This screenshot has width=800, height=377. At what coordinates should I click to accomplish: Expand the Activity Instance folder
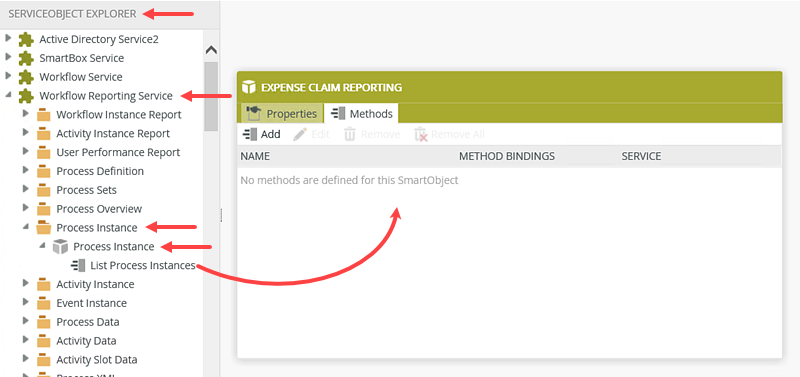point(26,283)
